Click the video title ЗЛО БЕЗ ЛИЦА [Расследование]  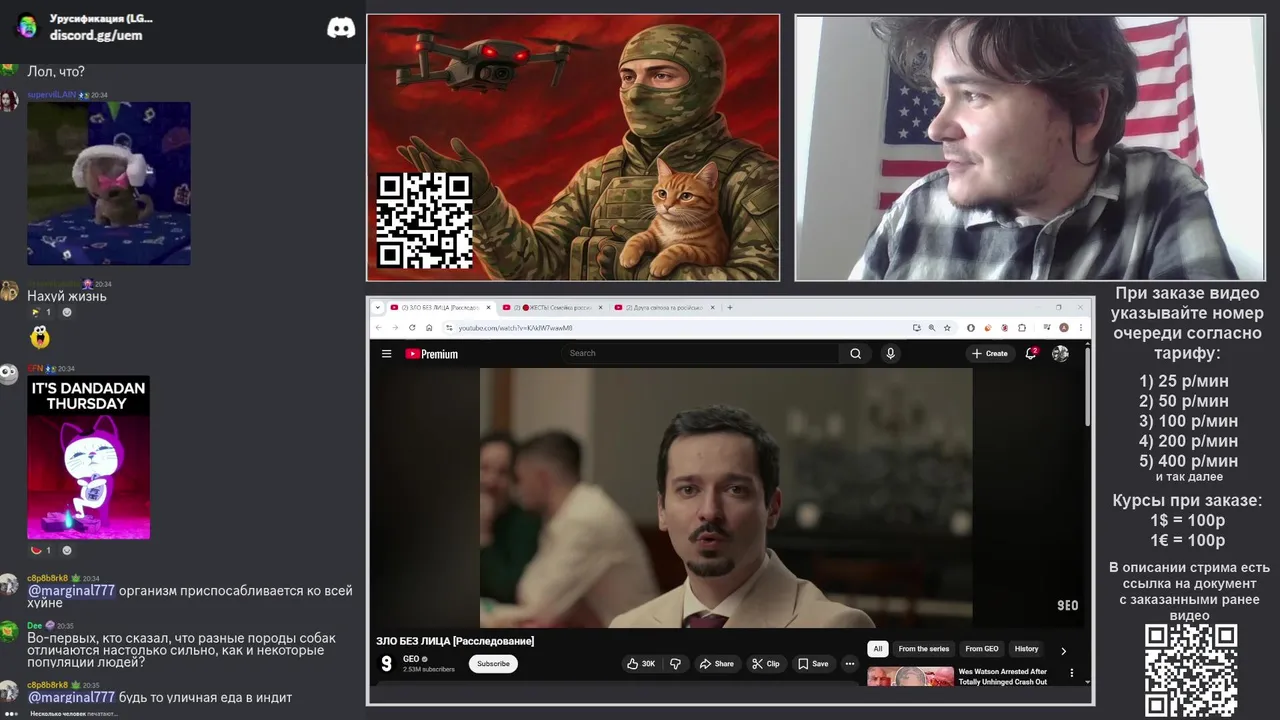pyautogui.click(x=455, y=641)
